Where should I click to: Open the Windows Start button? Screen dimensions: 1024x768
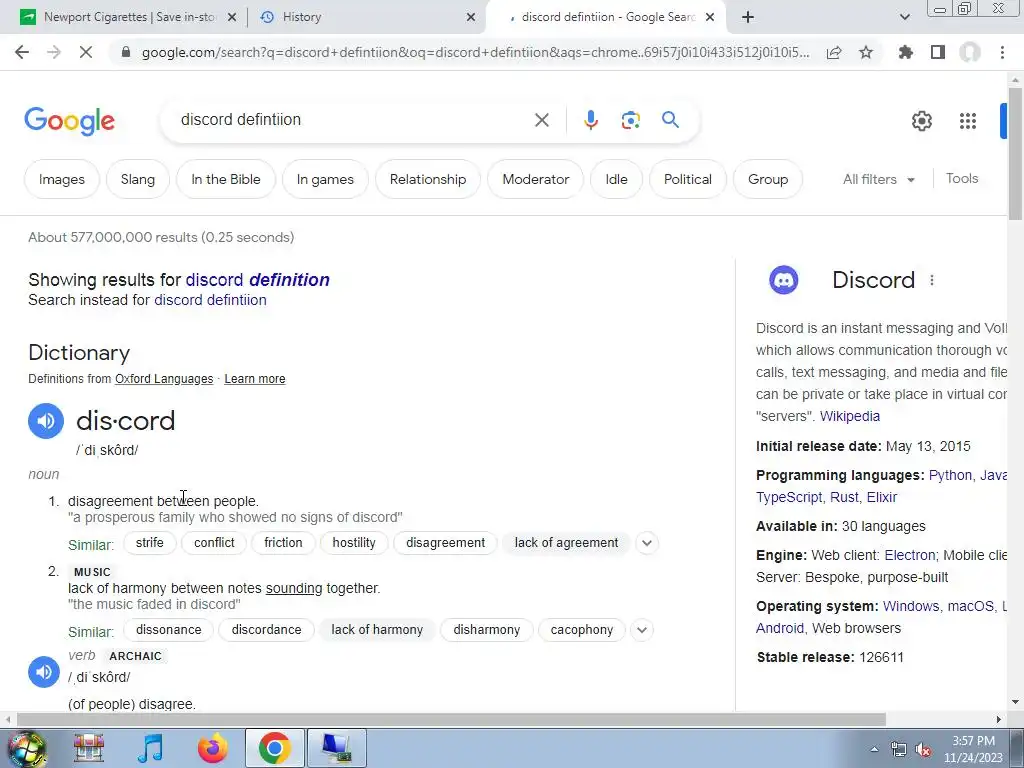pos(26,748)
